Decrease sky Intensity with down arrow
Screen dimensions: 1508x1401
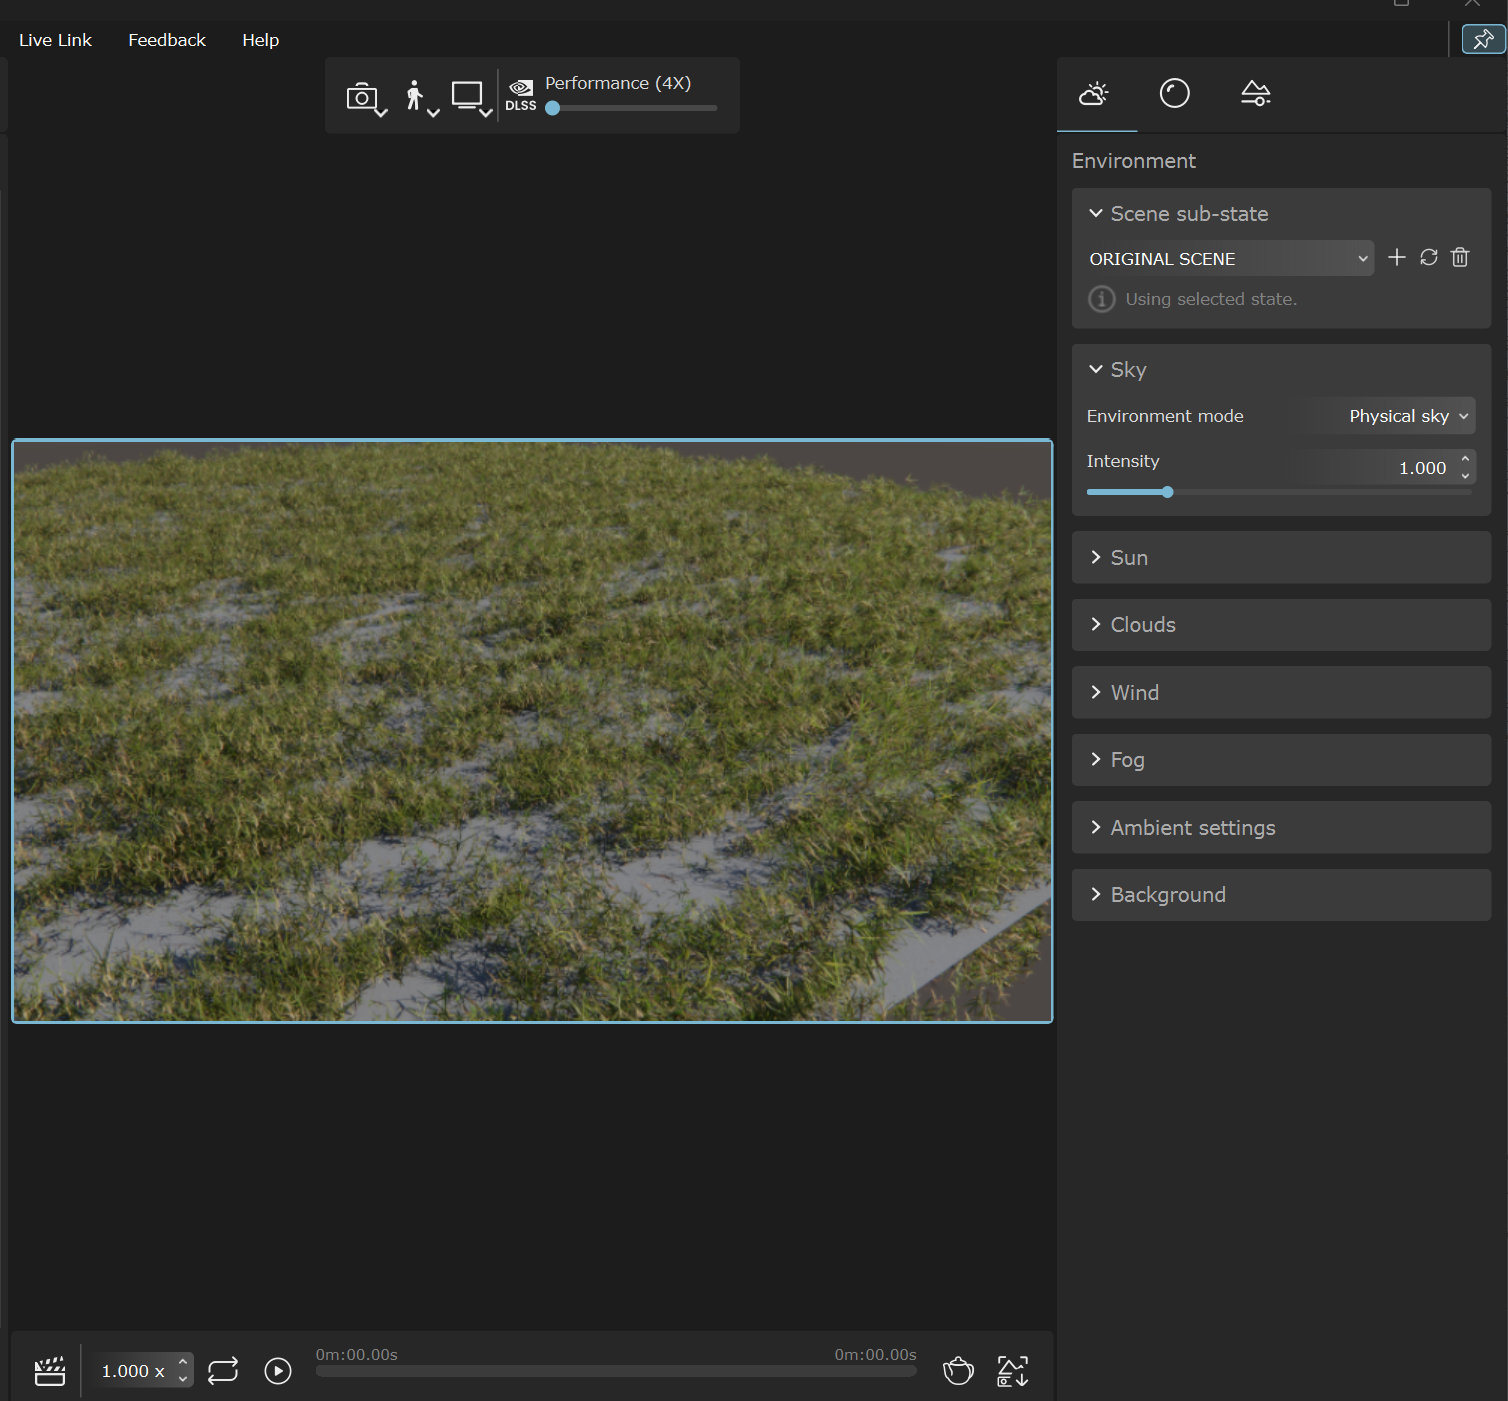[x=1465, y=476]
